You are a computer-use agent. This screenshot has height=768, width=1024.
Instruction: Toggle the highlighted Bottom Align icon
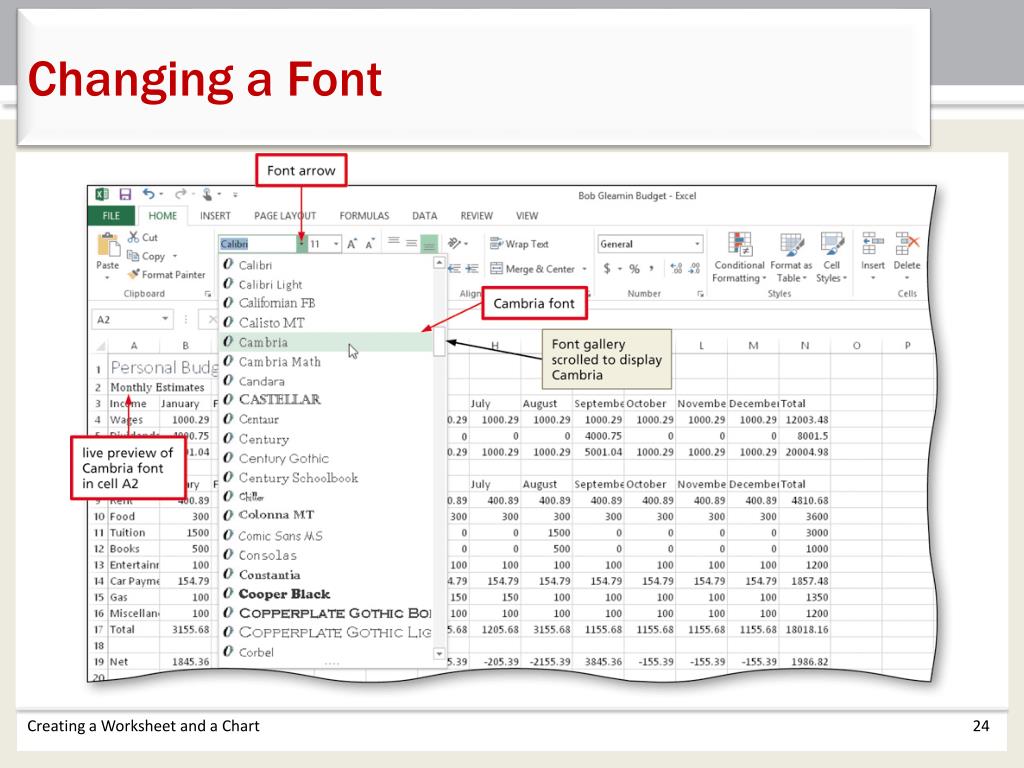coord(429,244)
